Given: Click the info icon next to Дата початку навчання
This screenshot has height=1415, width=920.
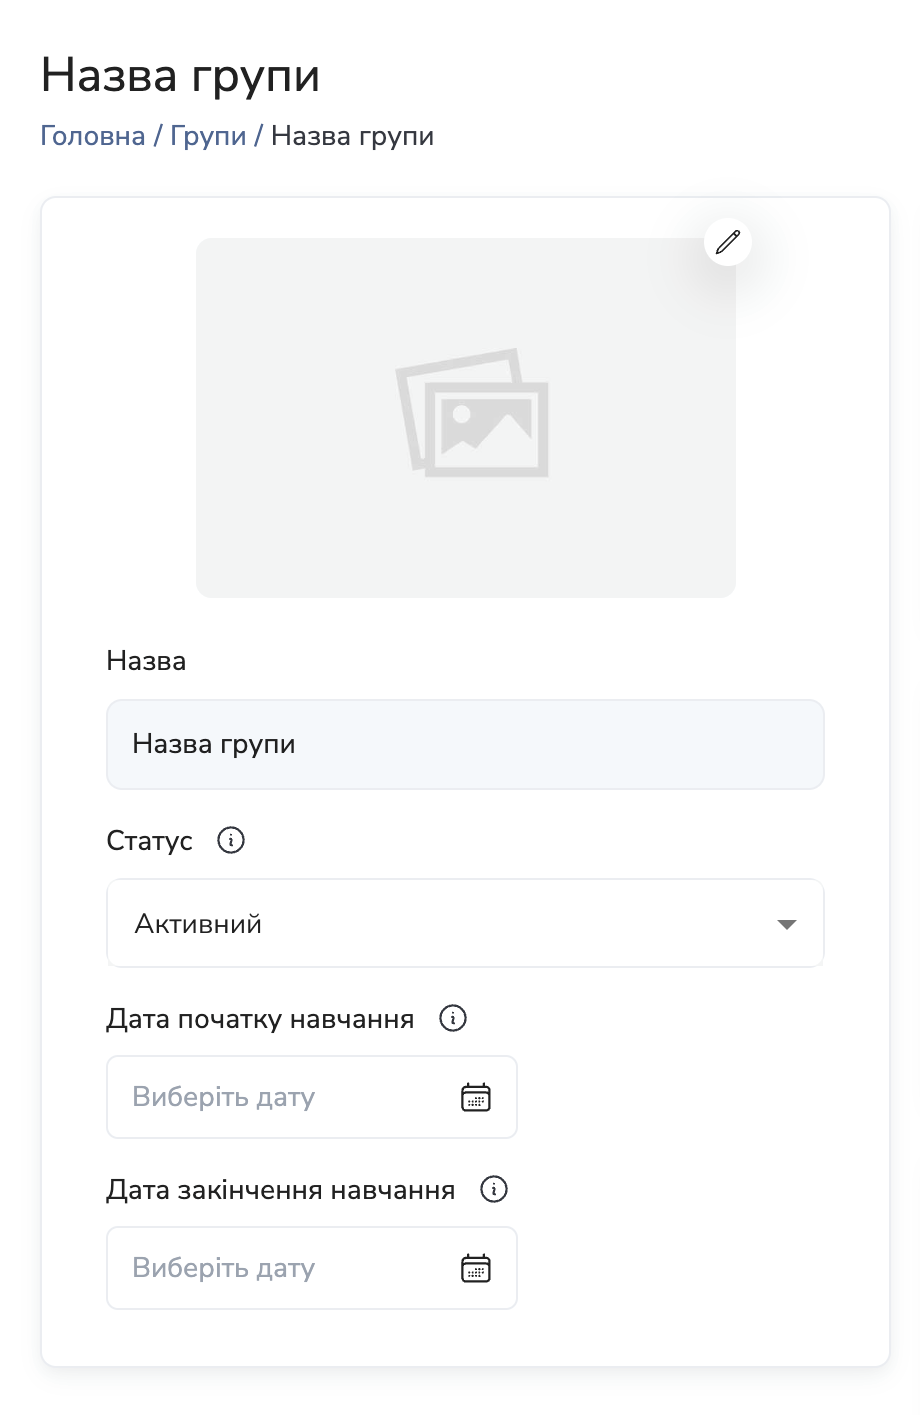Looking at the screenshot, I should click(452, 1018).
